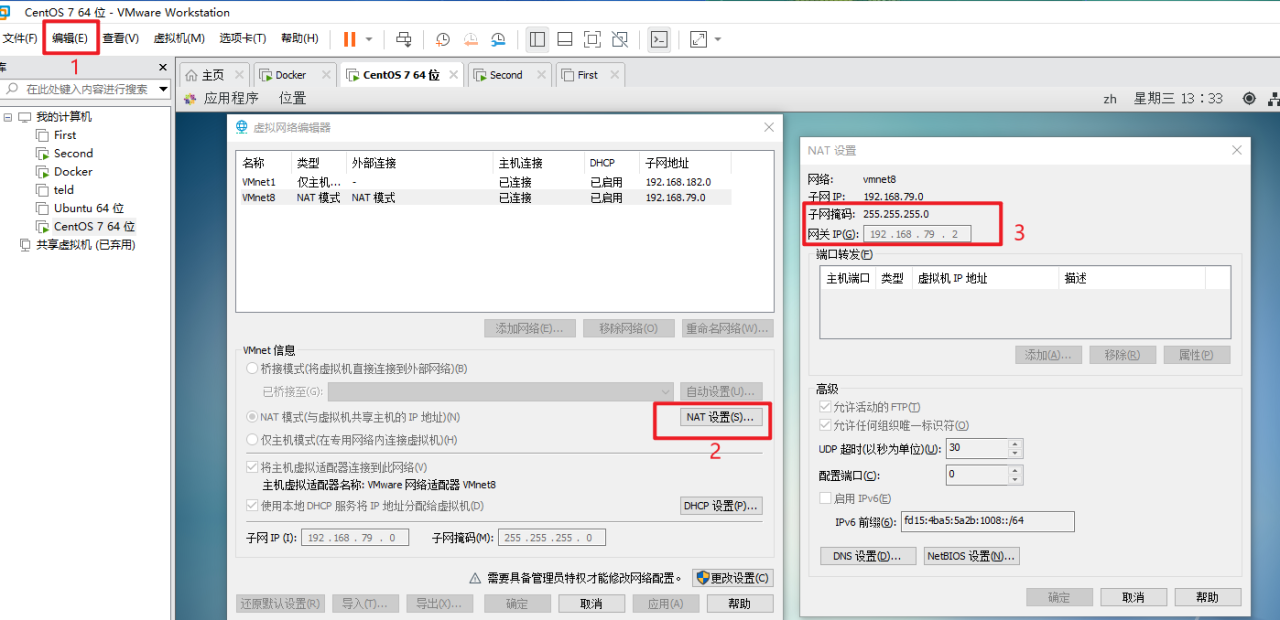Open the 位置 menu in CentOS
Viewport: 1280px width, 620px height.
coord(292,98)
